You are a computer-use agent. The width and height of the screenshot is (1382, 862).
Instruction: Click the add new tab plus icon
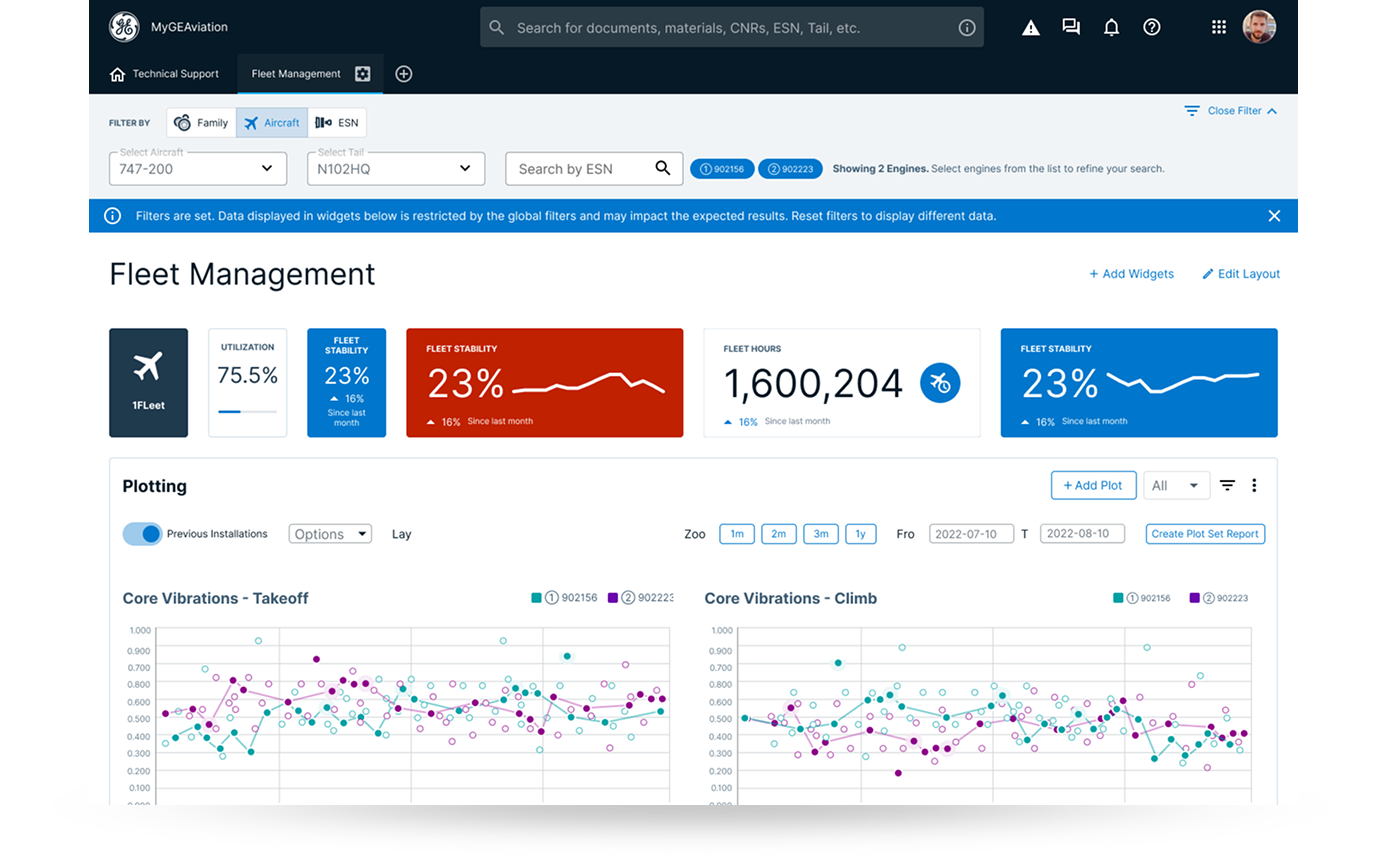coord(404,74)
